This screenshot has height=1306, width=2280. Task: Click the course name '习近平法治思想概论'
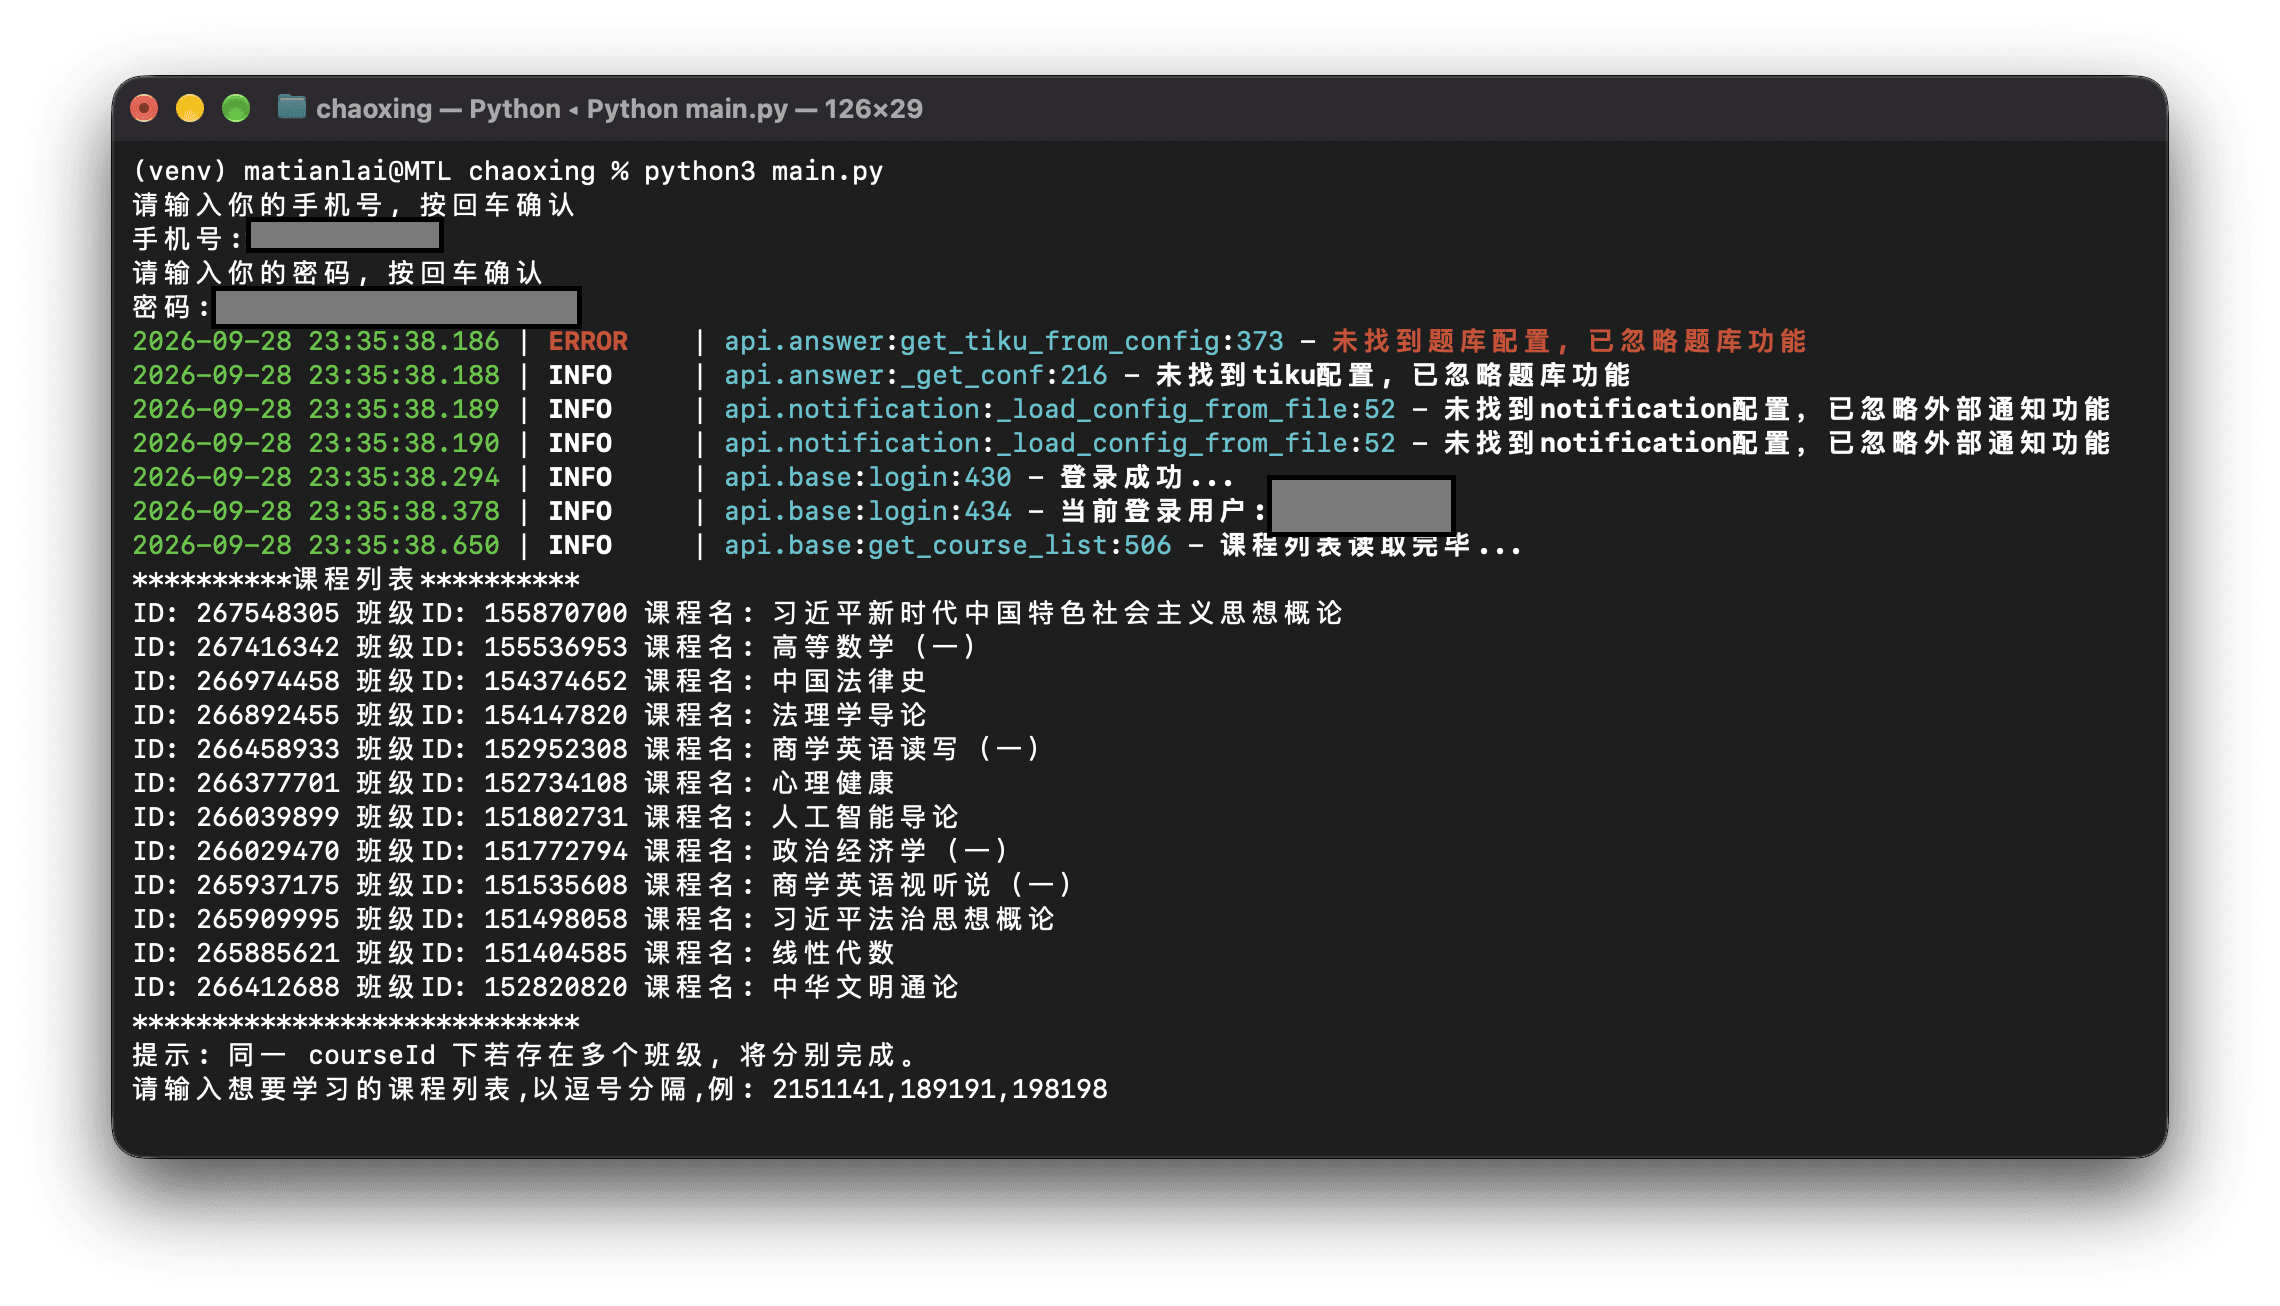coord(914,919)
